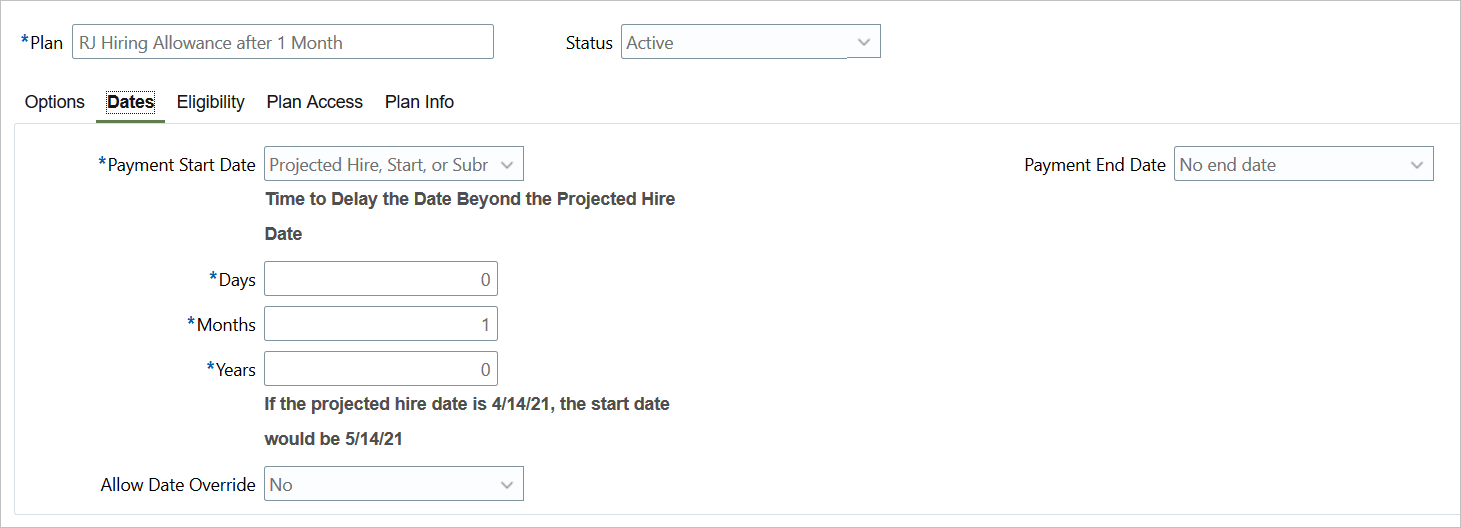Click the Payment Start Date label
The height and width of the screenshot is (528, 1461).
pos(181,165)
